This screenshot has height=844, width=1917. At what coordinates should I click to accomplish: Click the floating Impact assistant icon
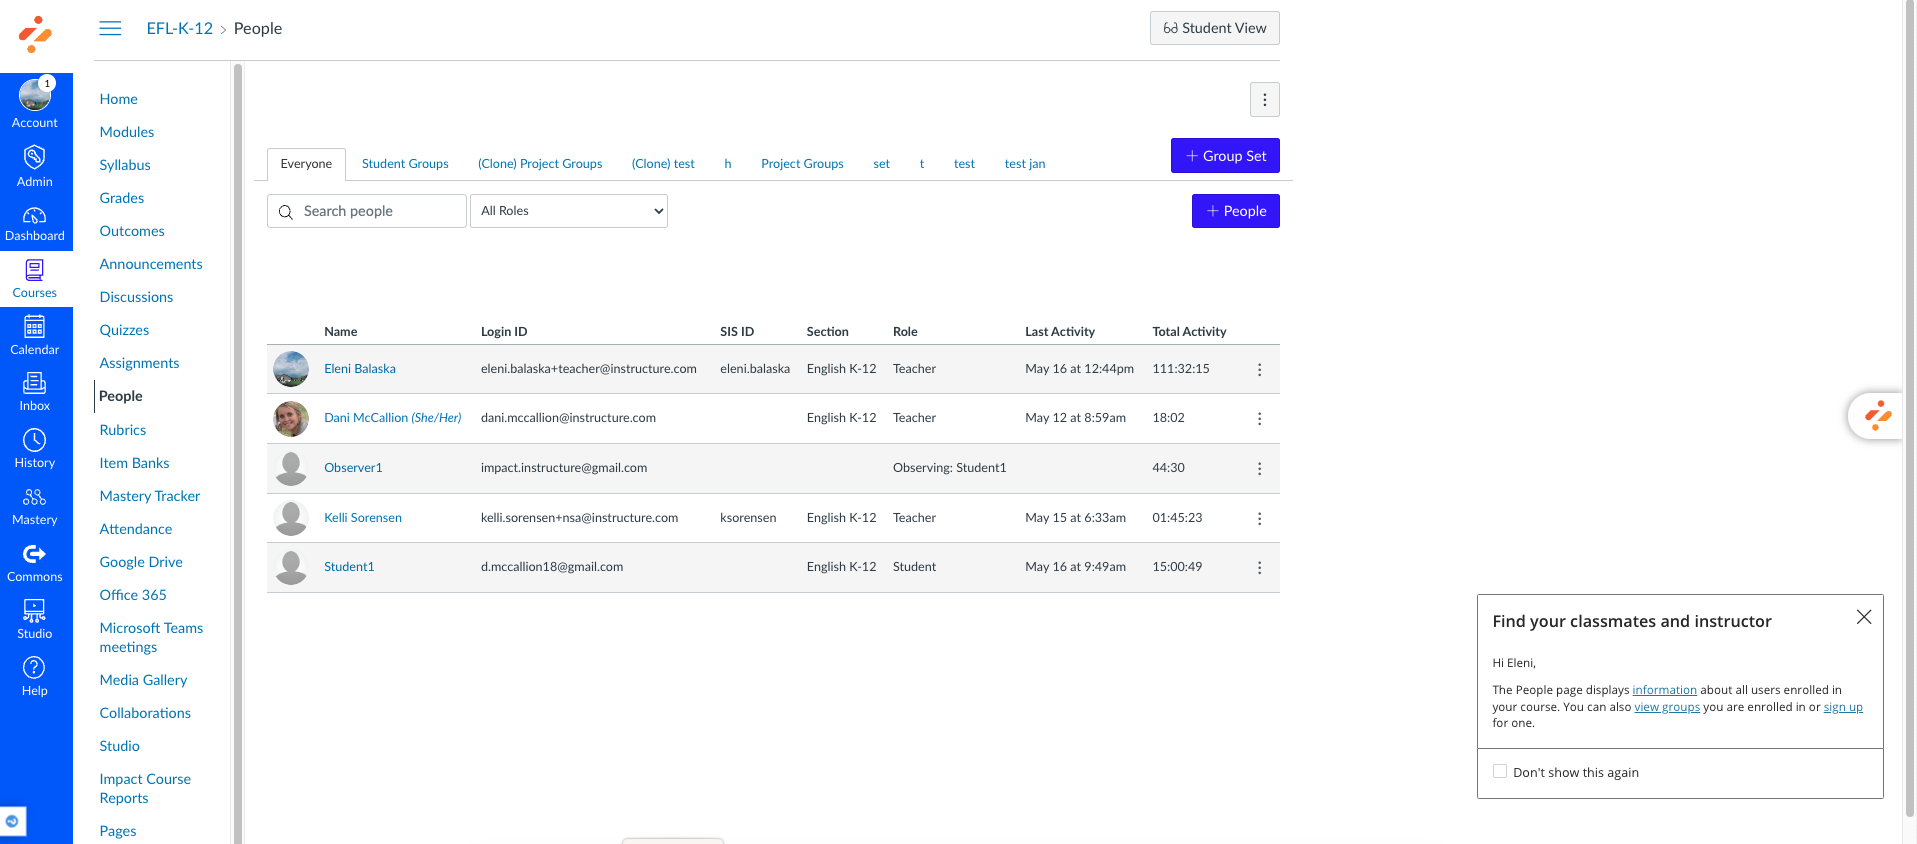coord(1877,415)
